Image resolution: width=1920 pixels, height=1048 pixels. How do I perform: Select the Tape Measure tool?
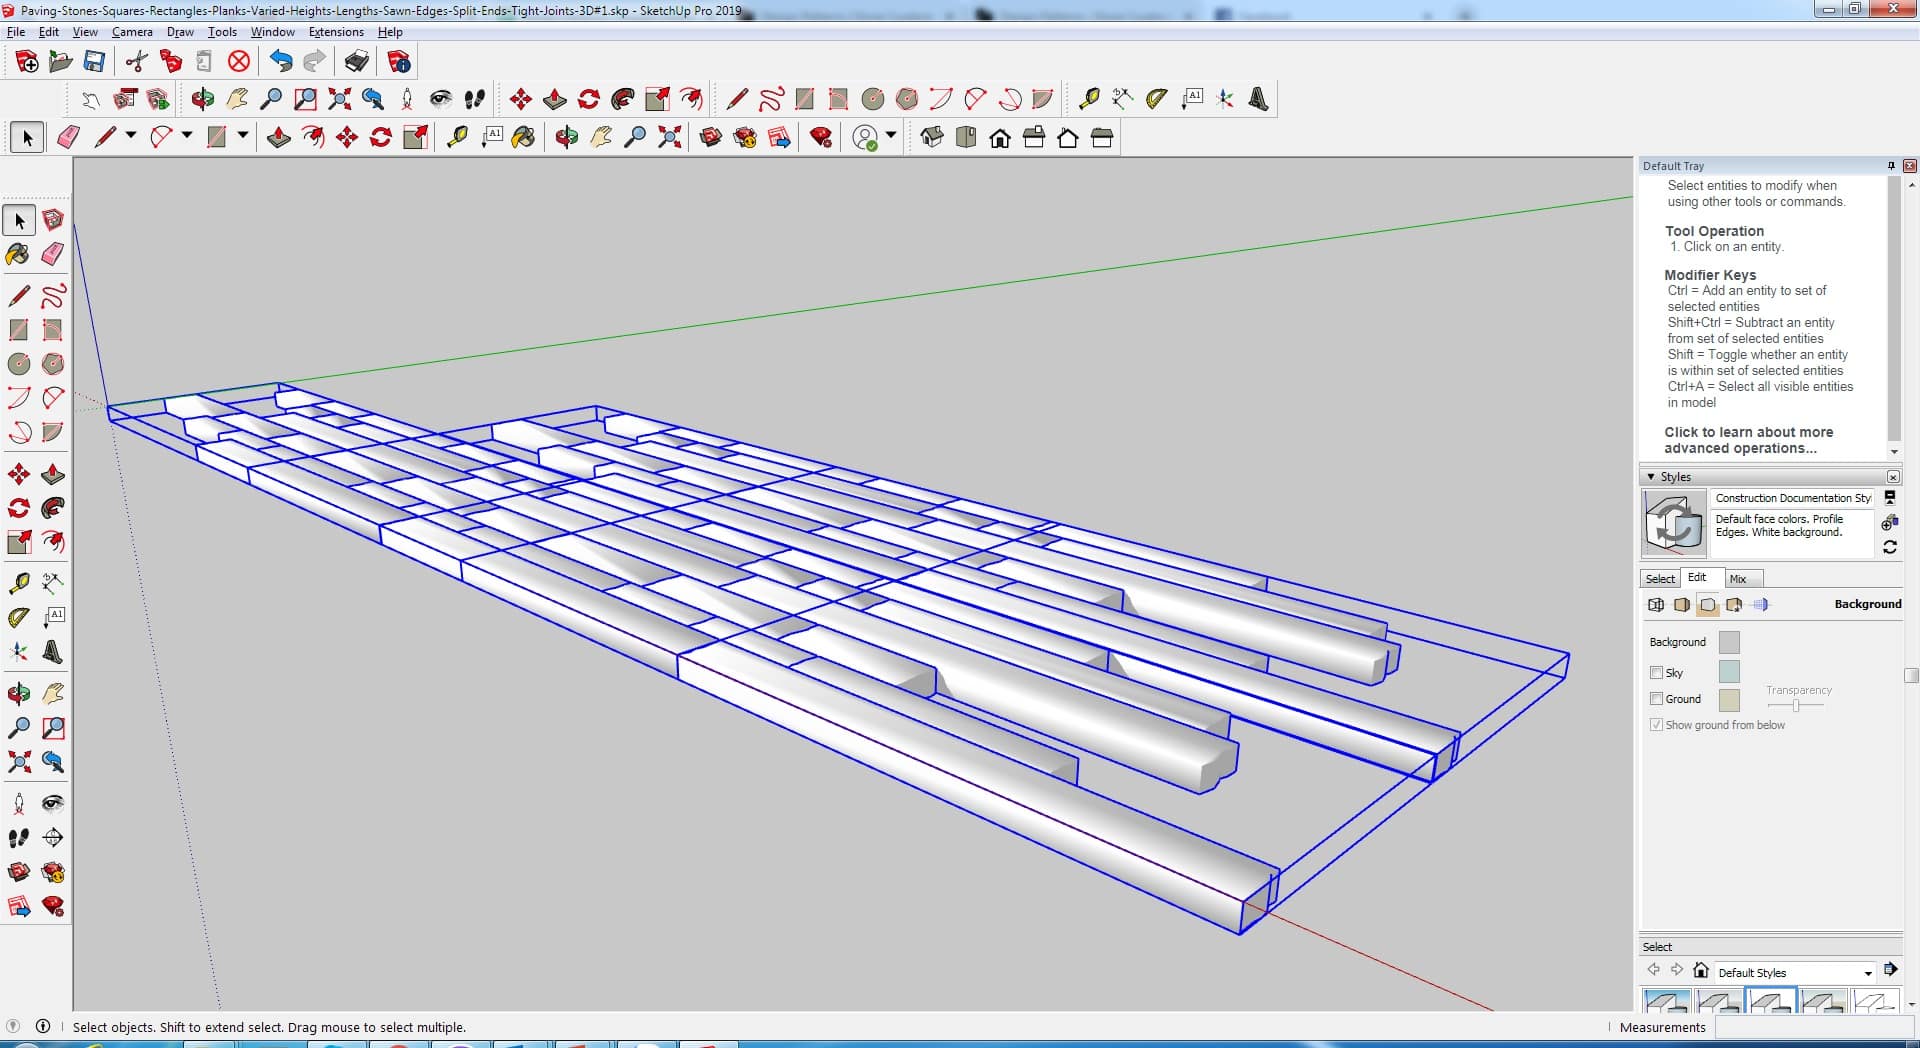pyautogui.click(x=18, y=583)
